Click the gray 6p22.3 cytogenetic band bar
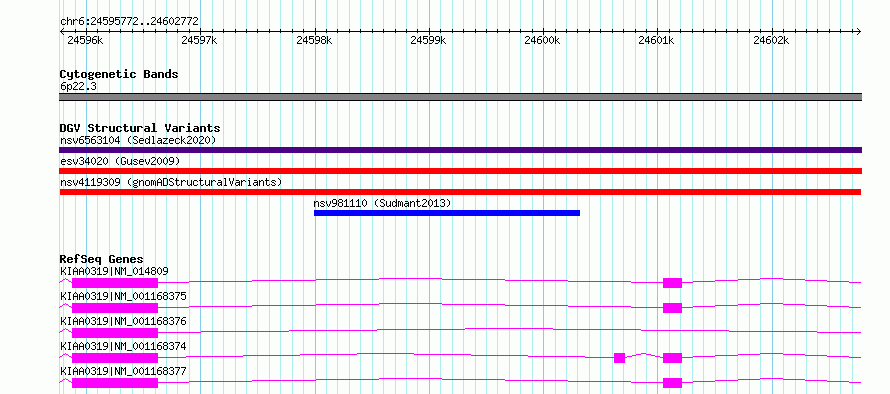Image resolution: width=890 pixels, height=394 pixels. [x=460, y=97]
